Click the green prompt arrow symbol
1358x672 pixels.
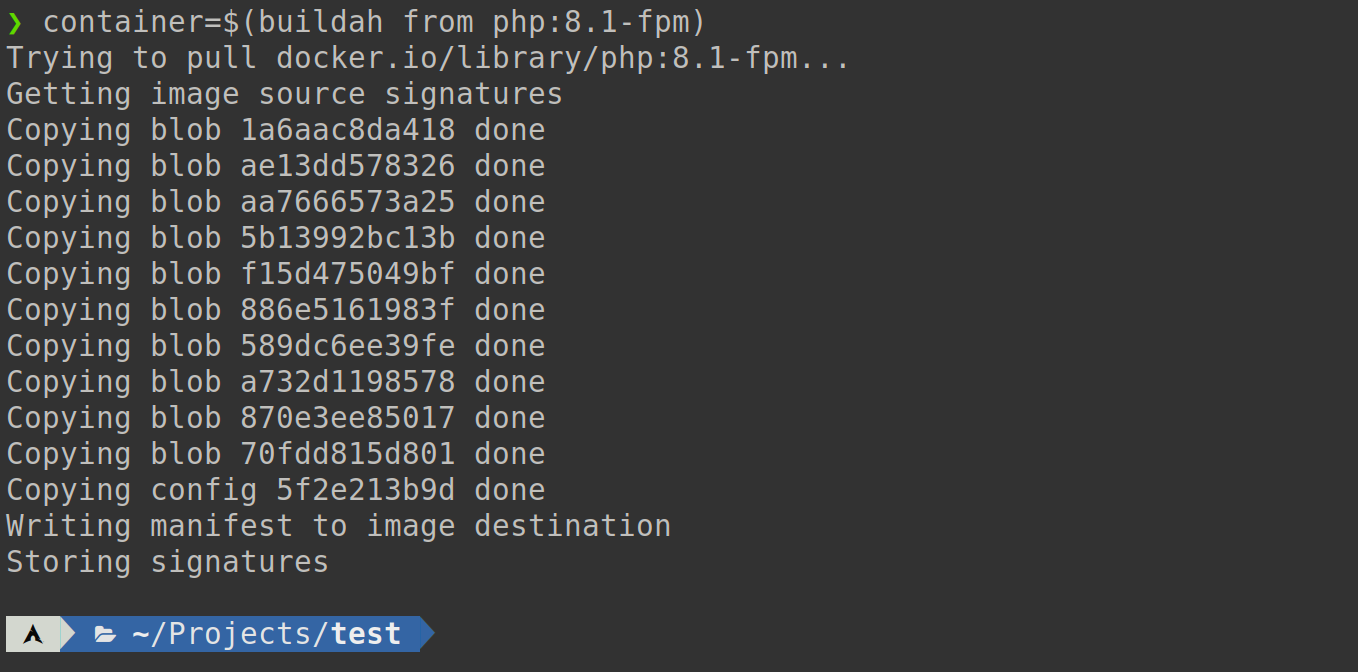(14, 22)
